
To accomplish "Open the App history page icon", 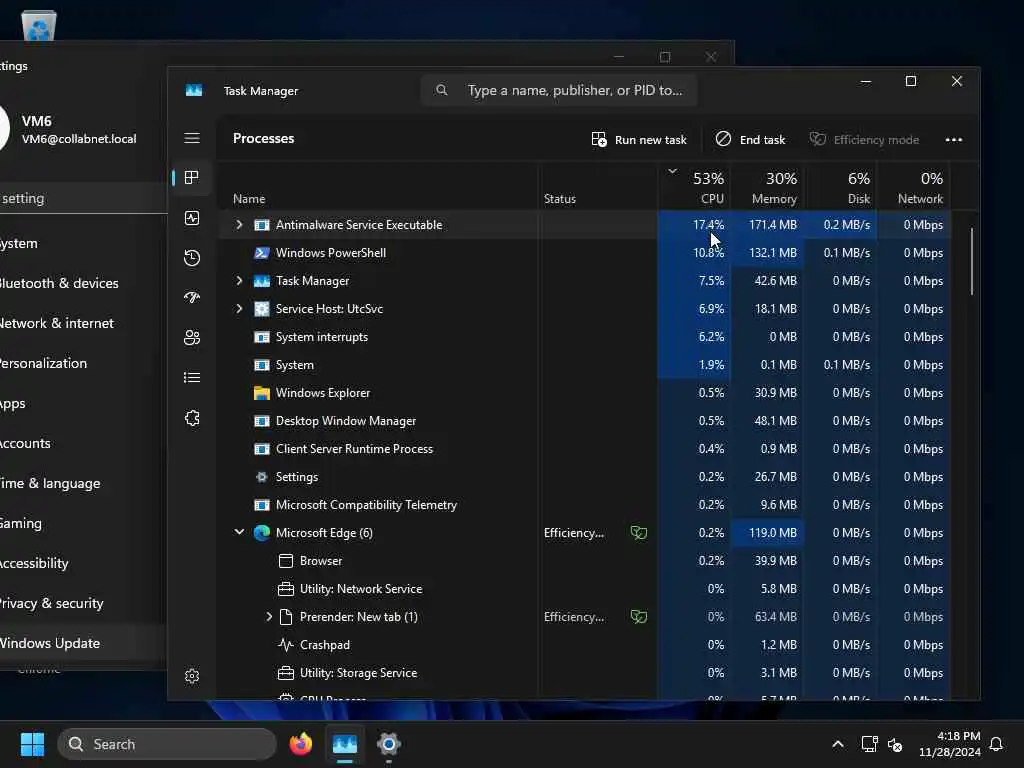I will [191, 258].
